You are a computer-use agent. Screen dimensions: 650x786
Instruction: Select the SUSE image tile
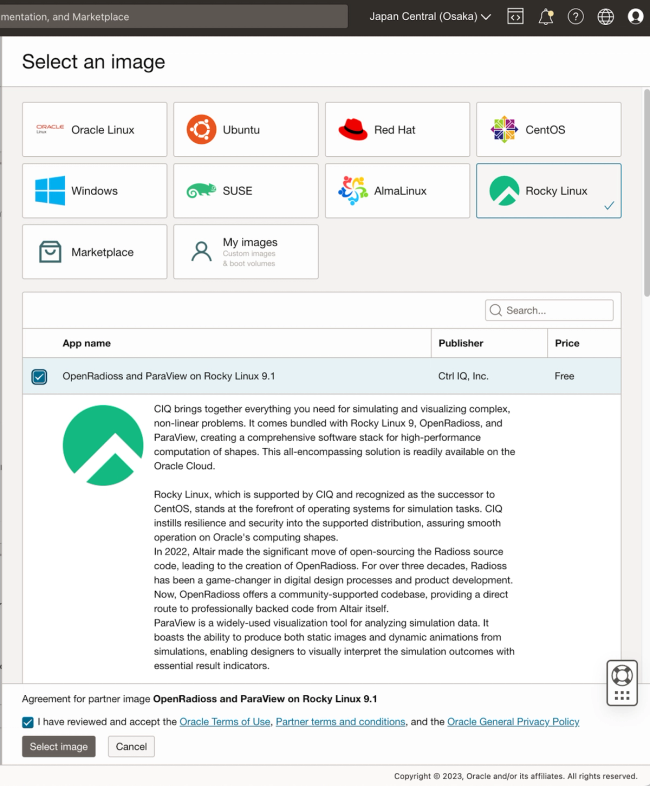(246, 190)
